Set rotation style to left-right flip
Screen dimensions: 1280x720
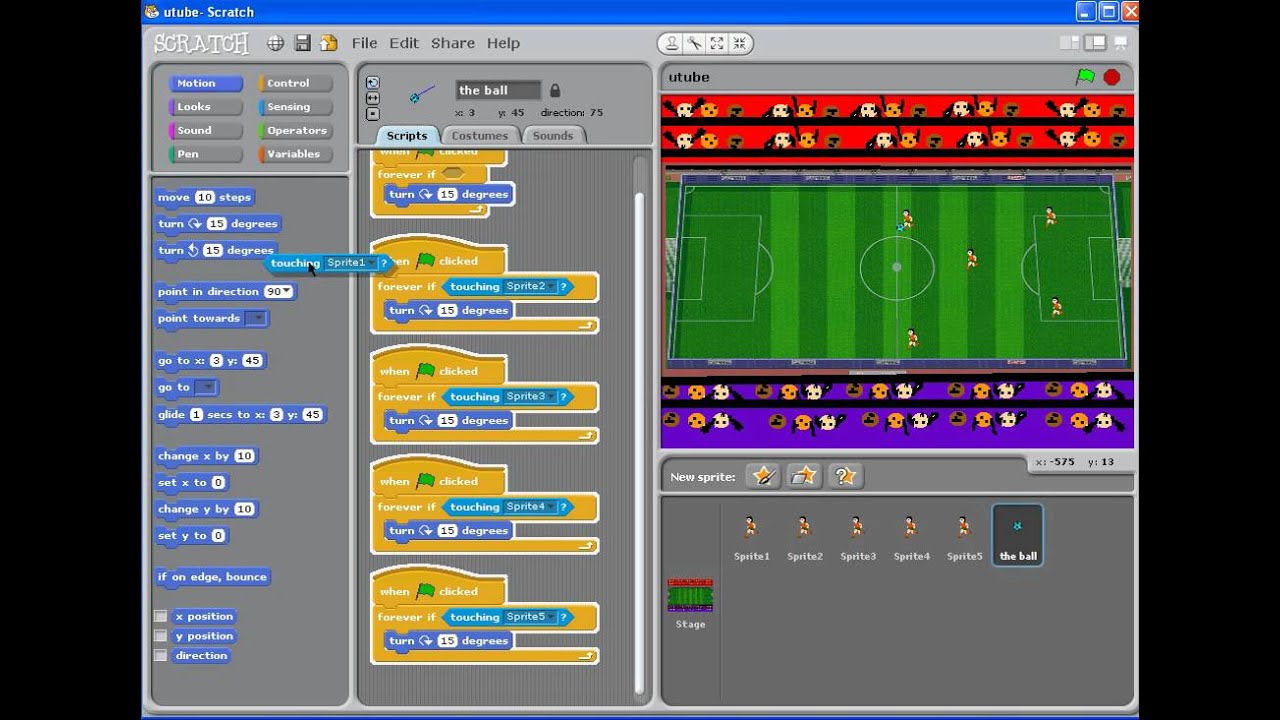pyautogui.click(x=373, y=98)
